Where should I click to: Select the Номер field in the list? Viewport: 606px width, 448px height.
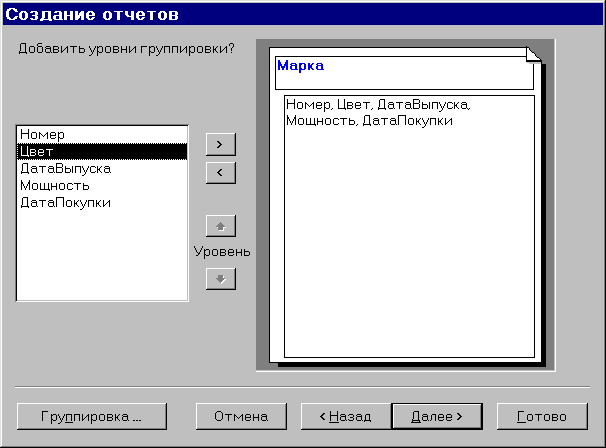[102, 135]
